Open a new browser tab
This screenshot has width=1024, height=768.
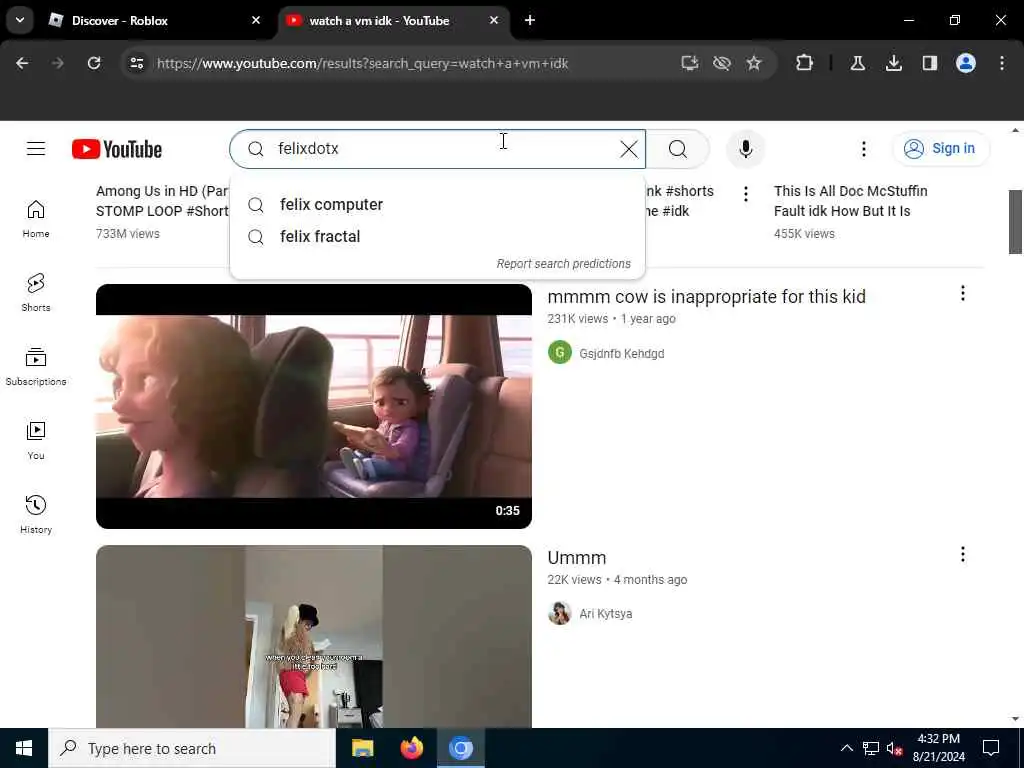pyautogui.click(x=530, y=20)
